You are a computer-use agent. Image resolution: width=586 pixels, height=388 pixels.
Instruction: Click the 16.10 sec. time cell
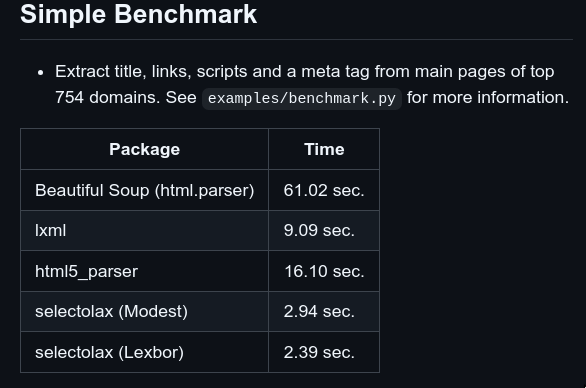324,271
